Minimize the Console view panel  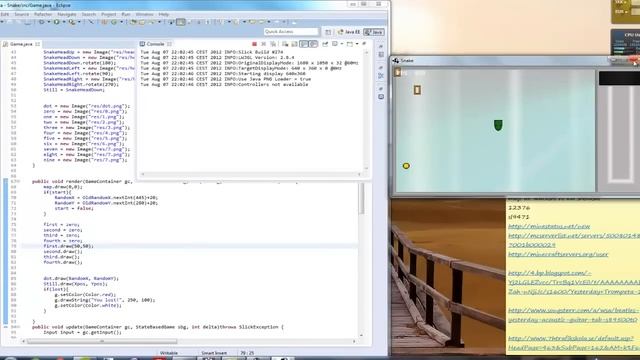click(x=364, y=44)
